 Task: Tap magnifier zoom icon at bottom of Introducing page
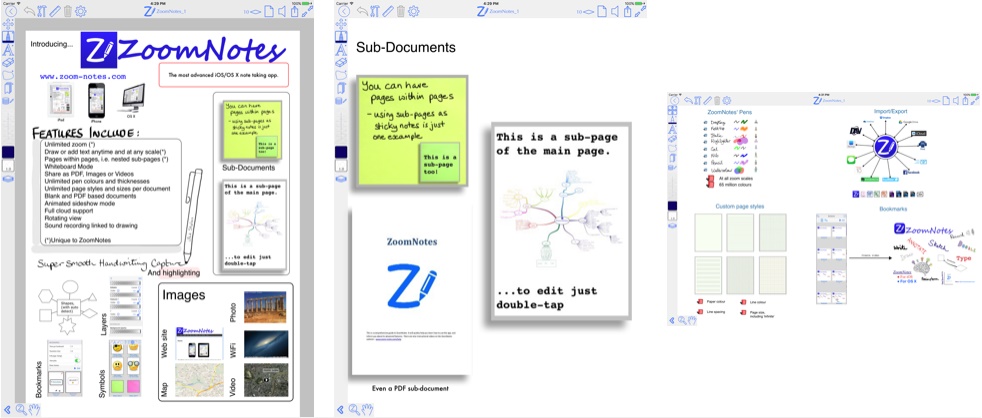[21, 409]
